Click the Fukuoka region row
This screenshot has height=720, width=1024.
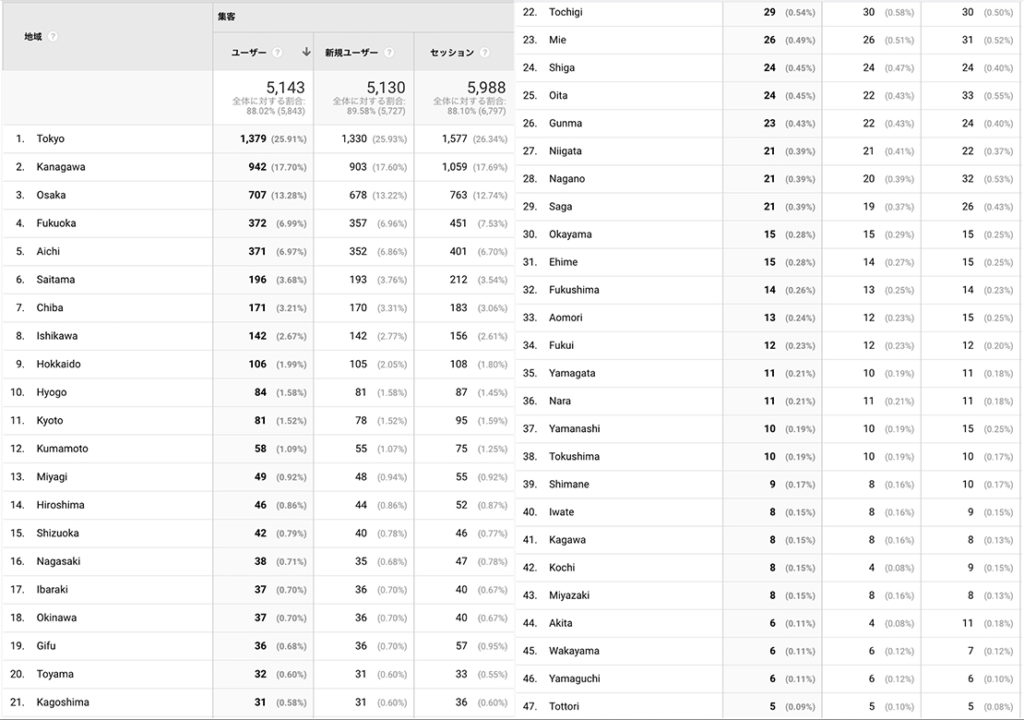pos(56,223)
